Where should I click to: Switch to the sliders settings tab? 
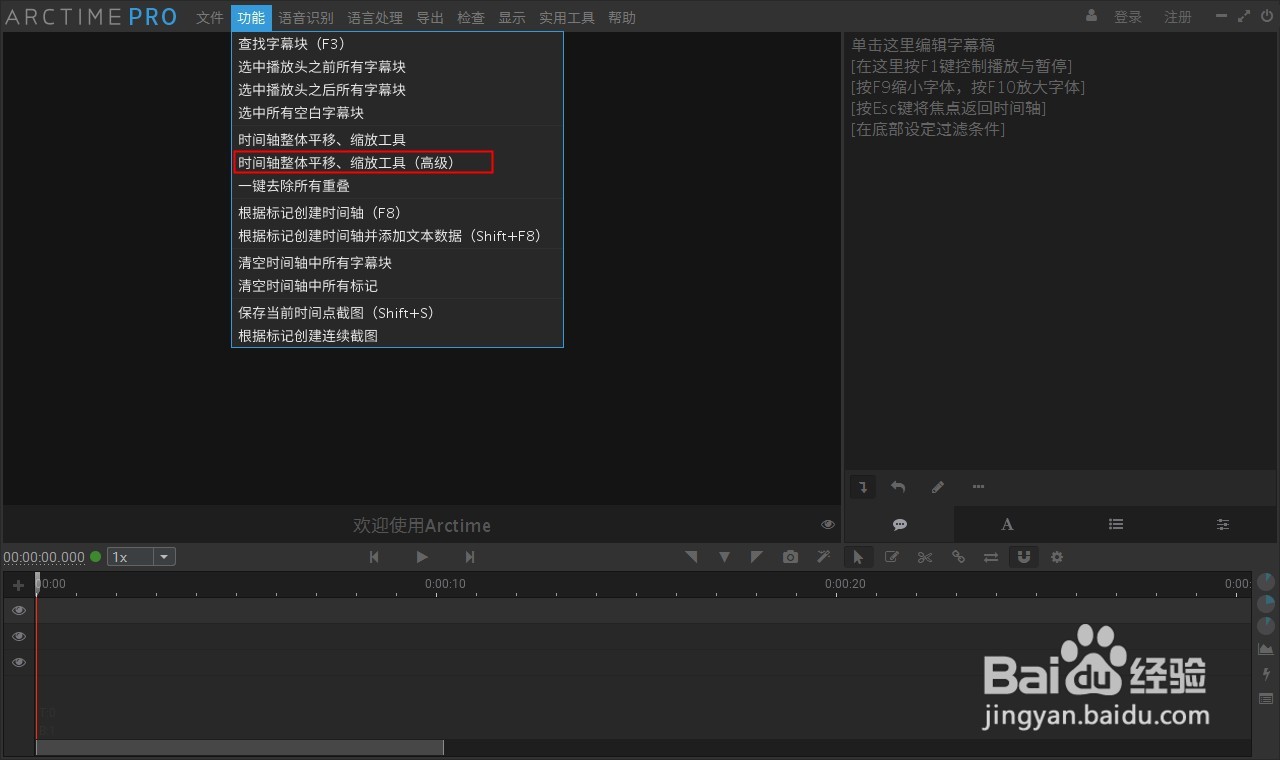pyautogui.click(x=1221, y=524)
